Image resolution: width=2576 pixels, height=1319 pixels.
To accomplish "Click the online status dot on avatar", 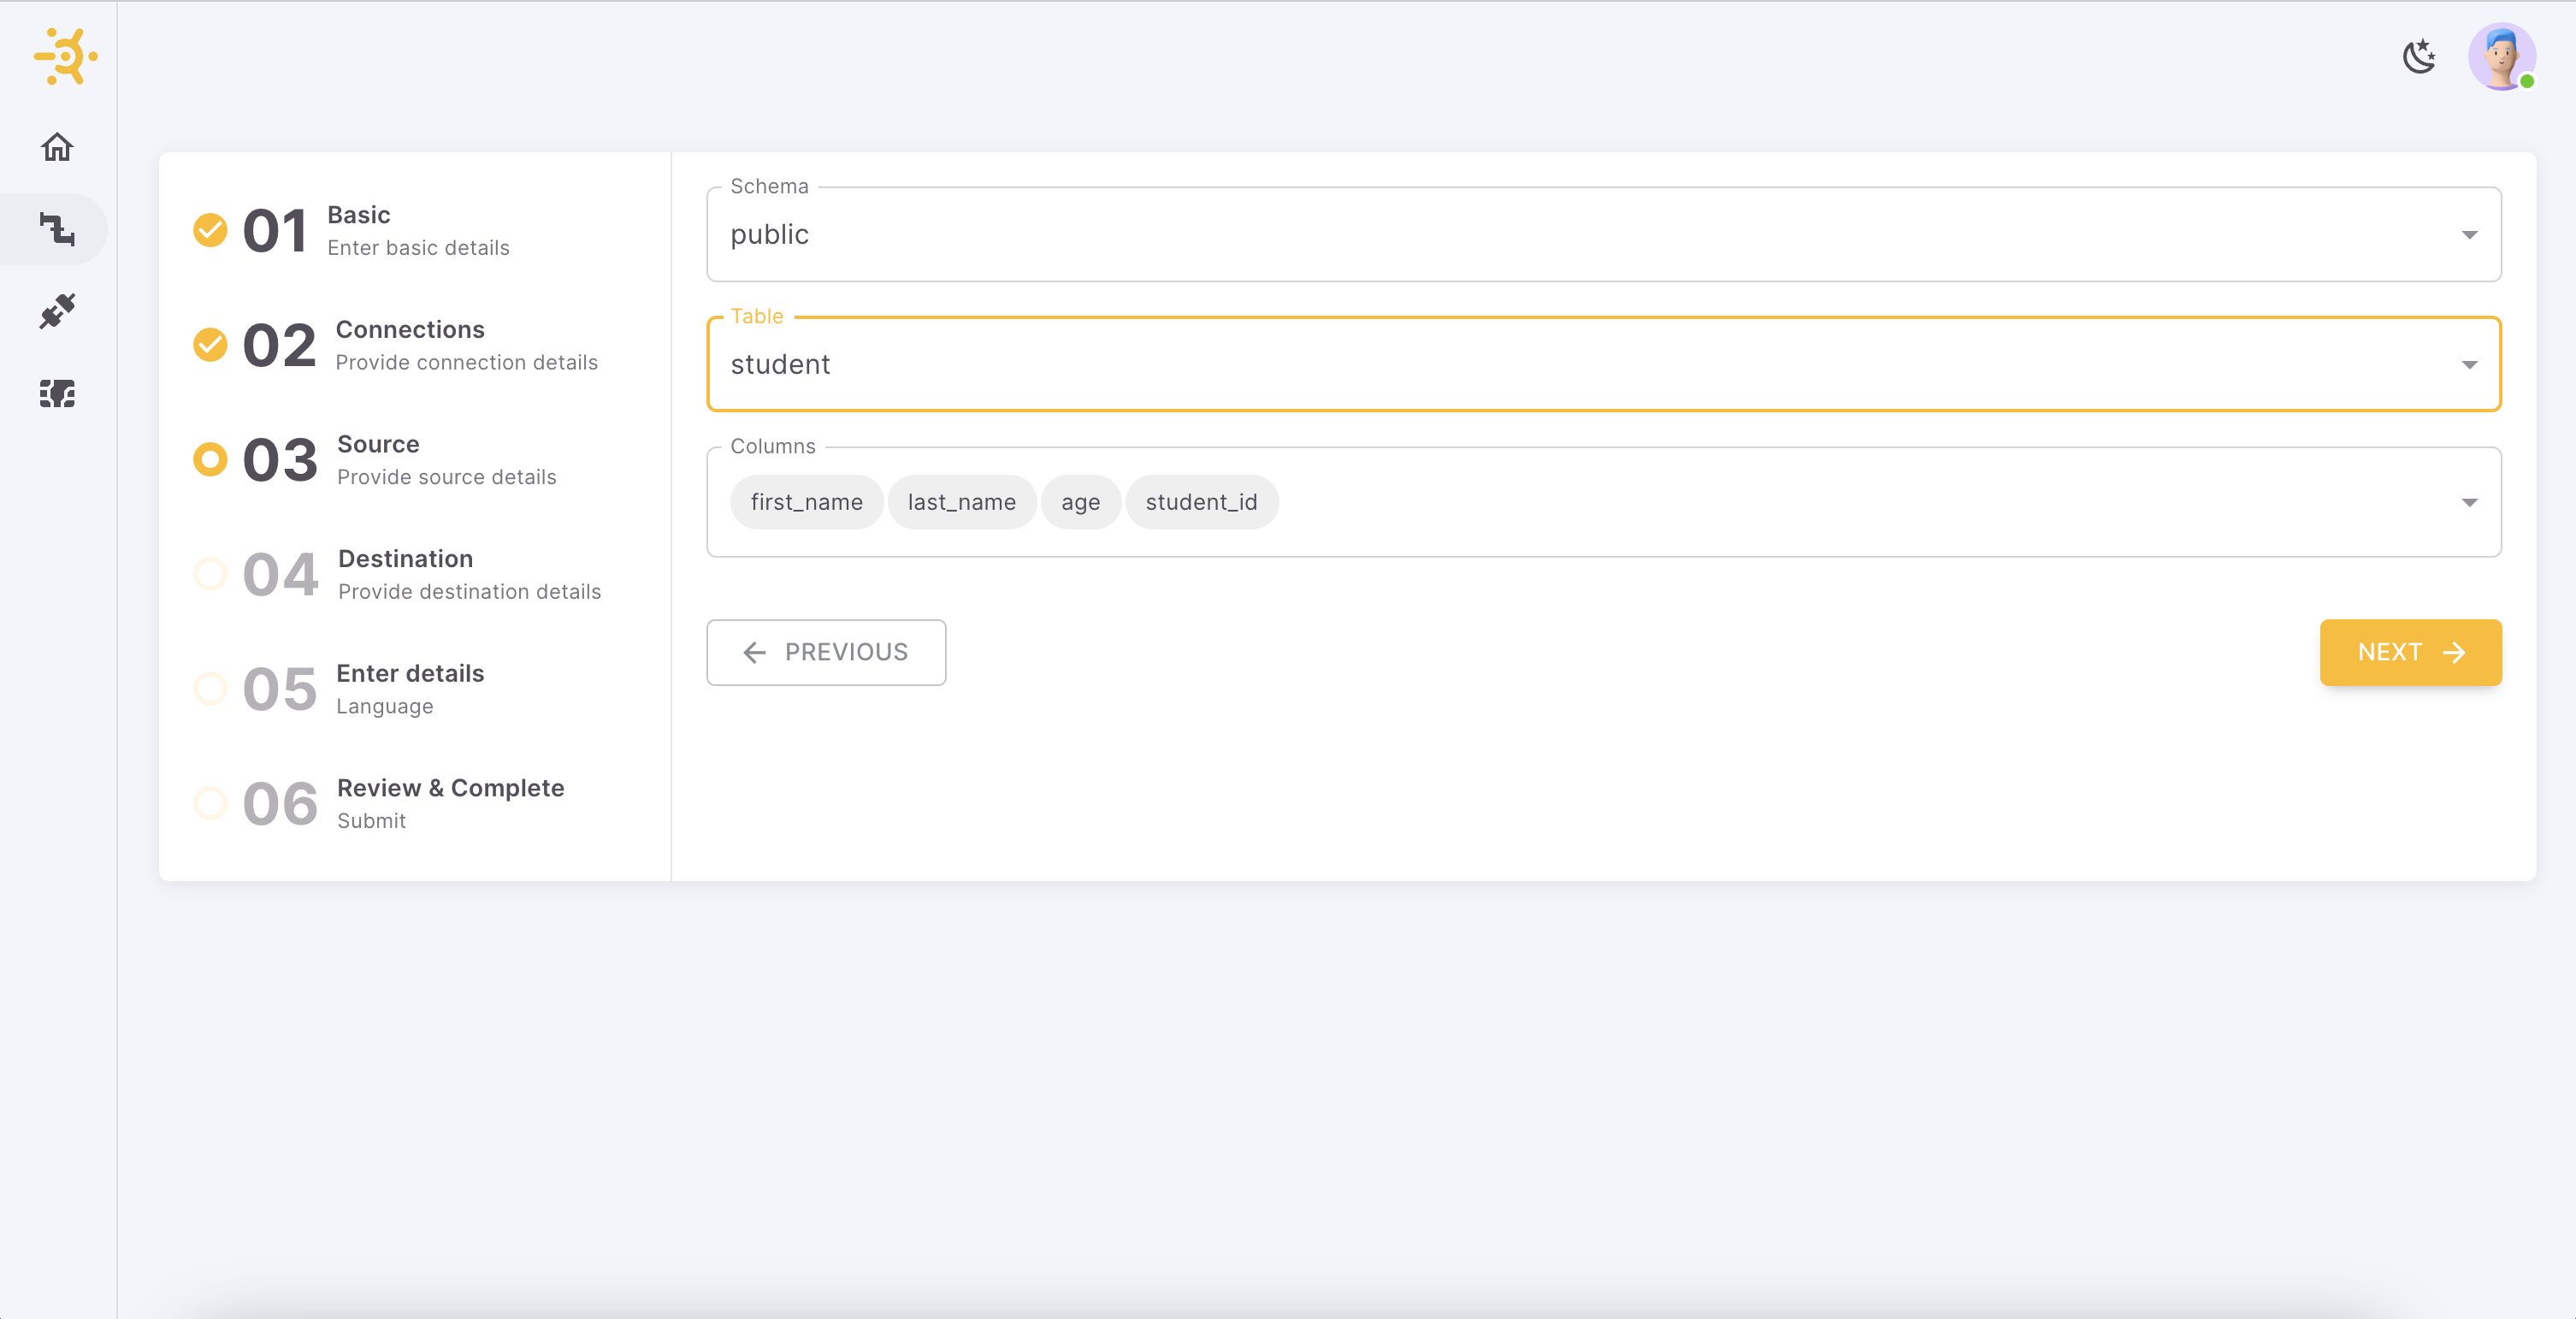I will tap(2526, 81).
